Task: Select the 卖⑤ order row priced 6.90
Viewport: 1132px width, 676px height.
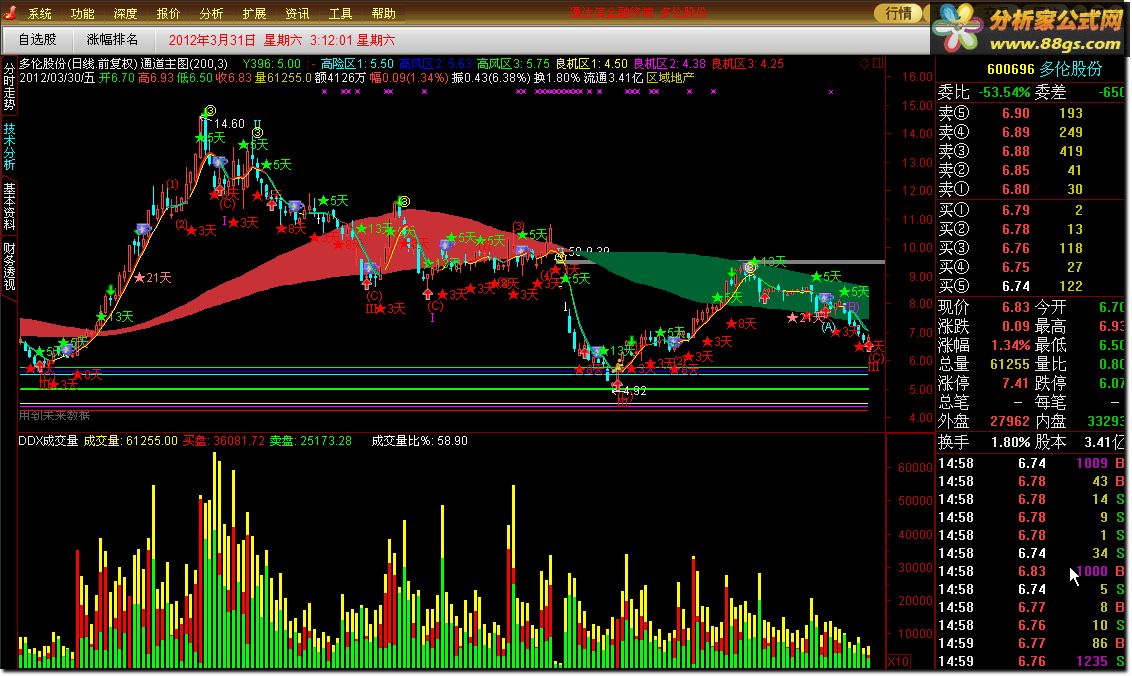Action: pyautogui.click(x=1031, y=113)
